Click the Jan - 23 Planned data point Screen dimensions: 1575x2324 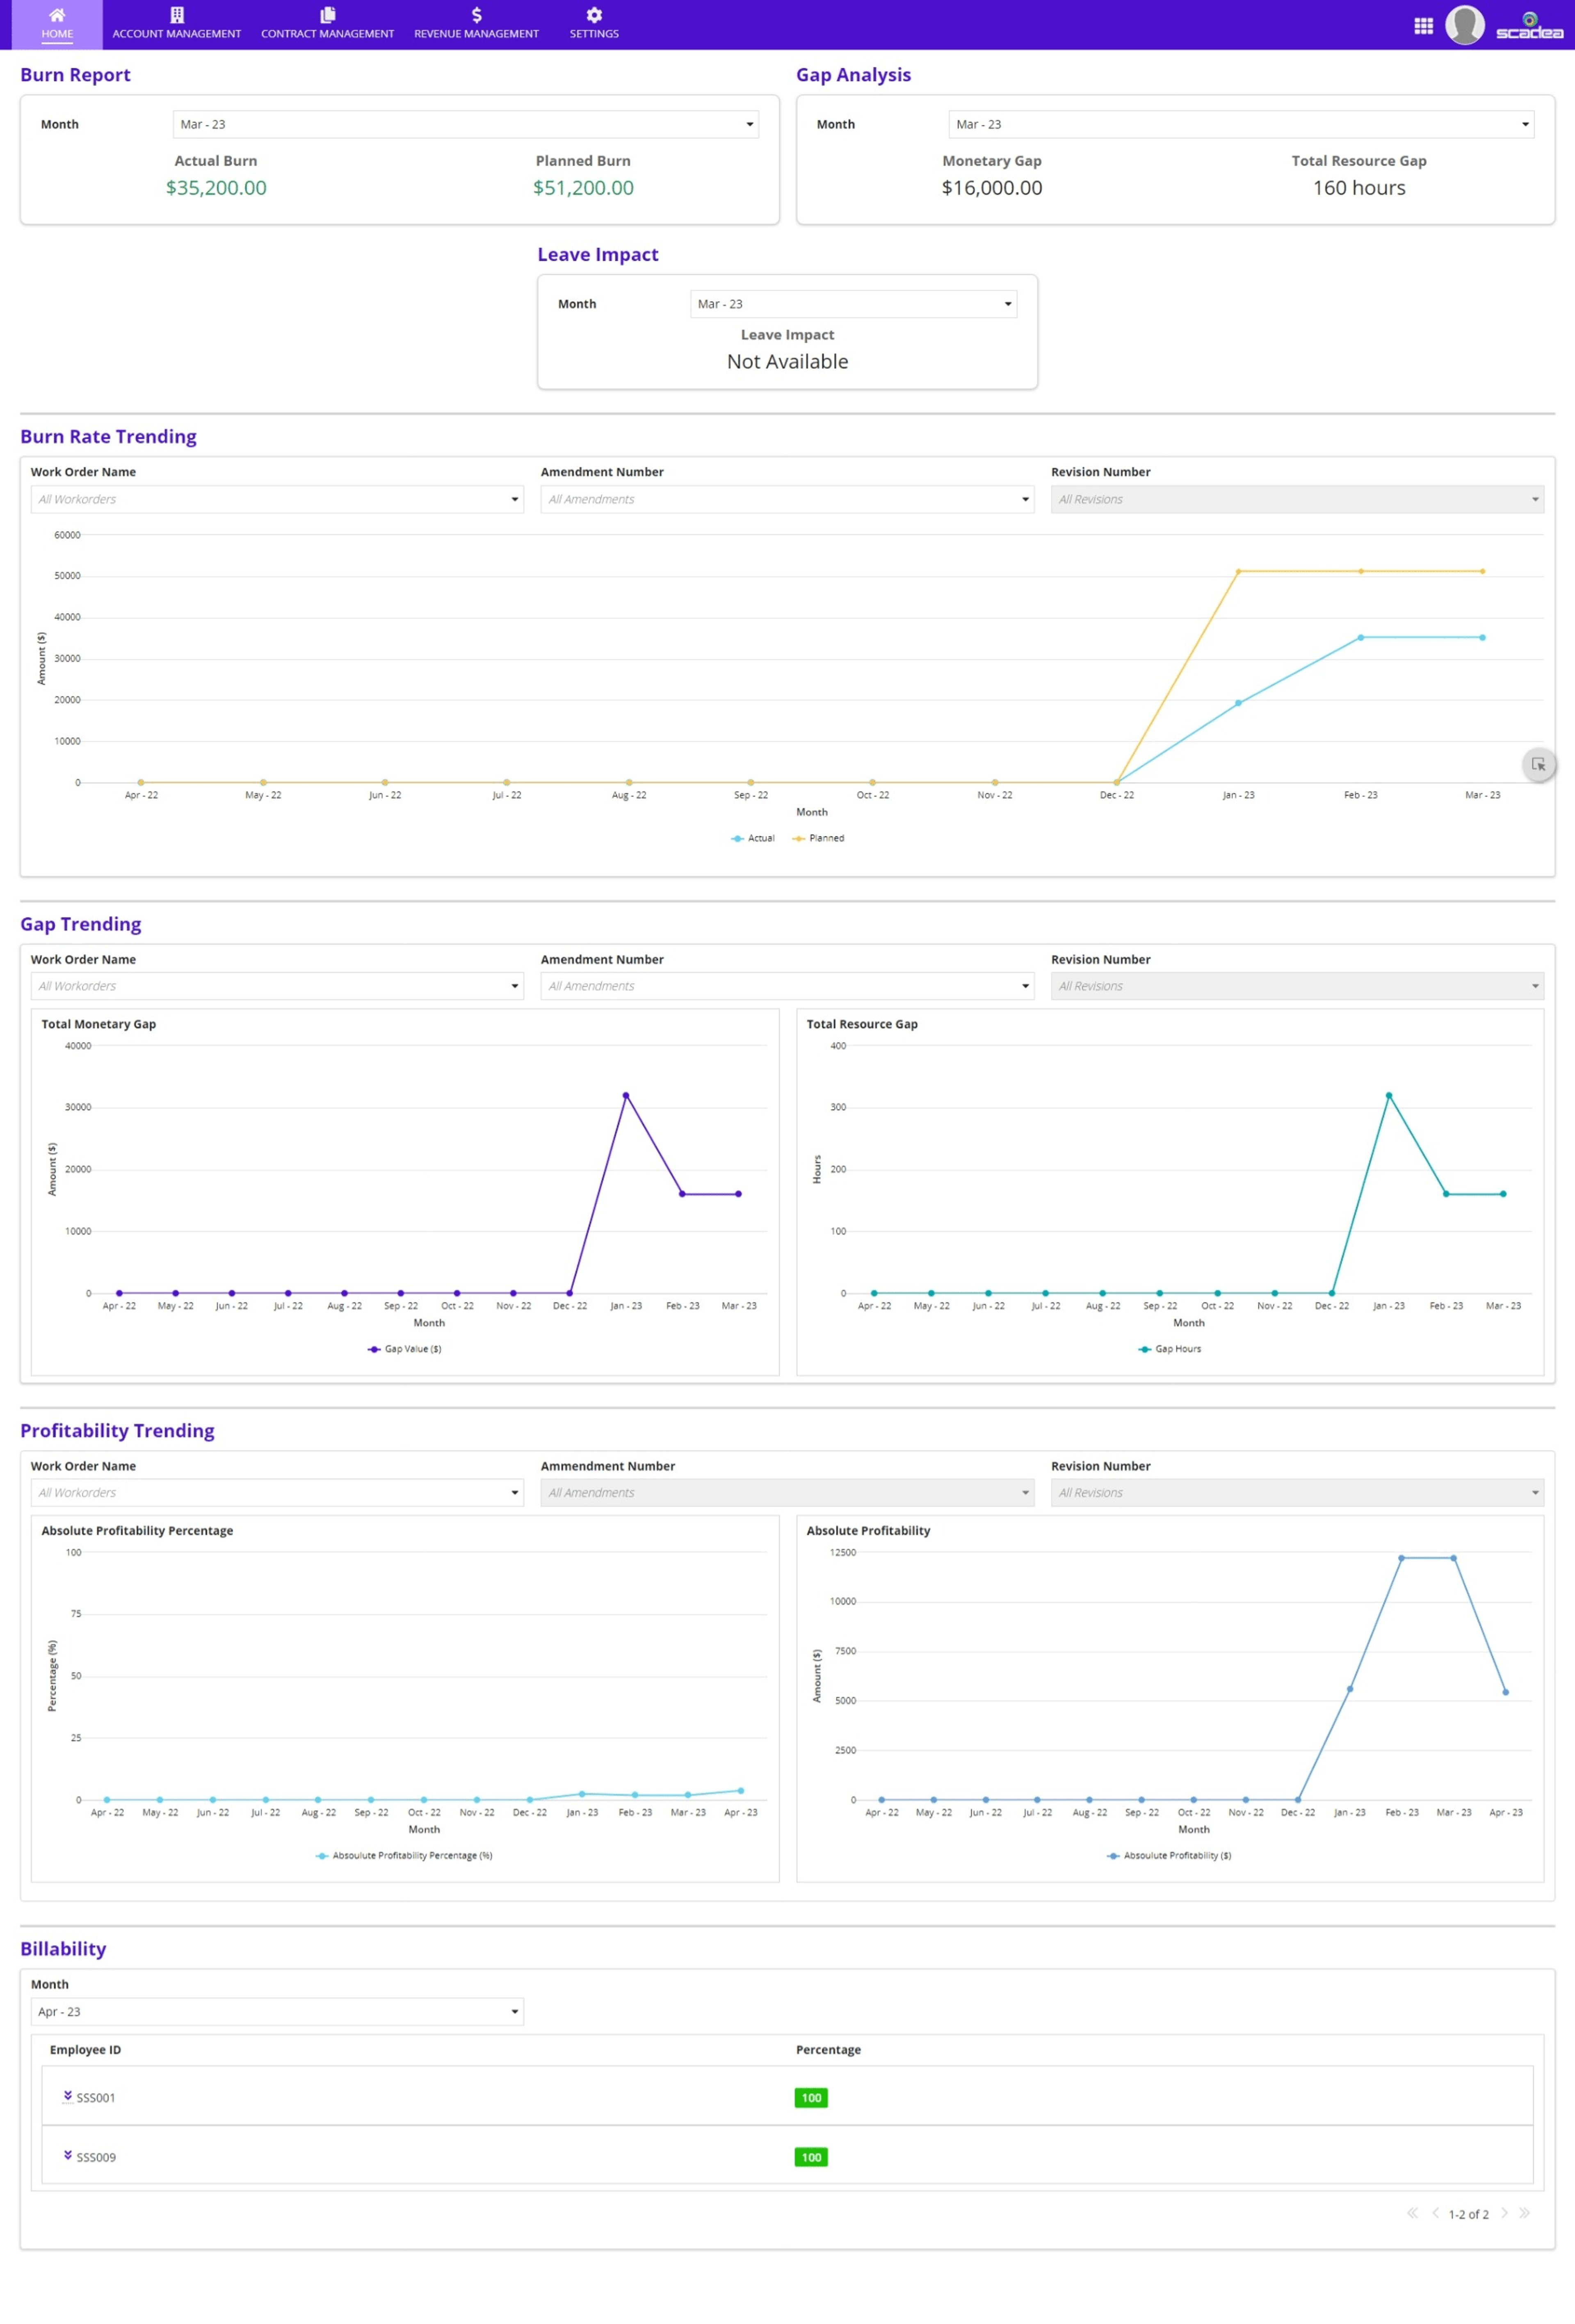click(1238, 572)
